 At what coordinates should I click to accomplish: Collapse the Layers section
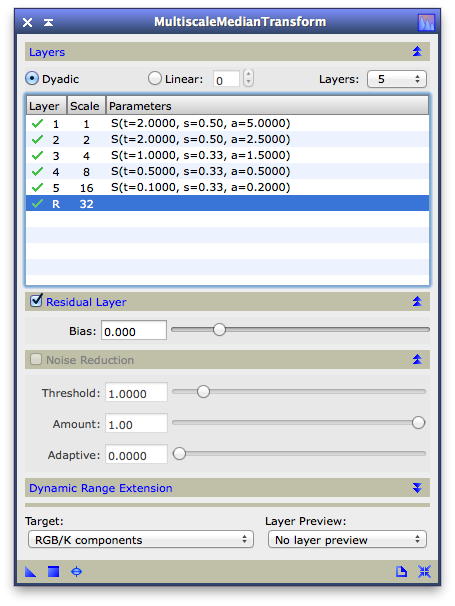click(x=417, y=51)
